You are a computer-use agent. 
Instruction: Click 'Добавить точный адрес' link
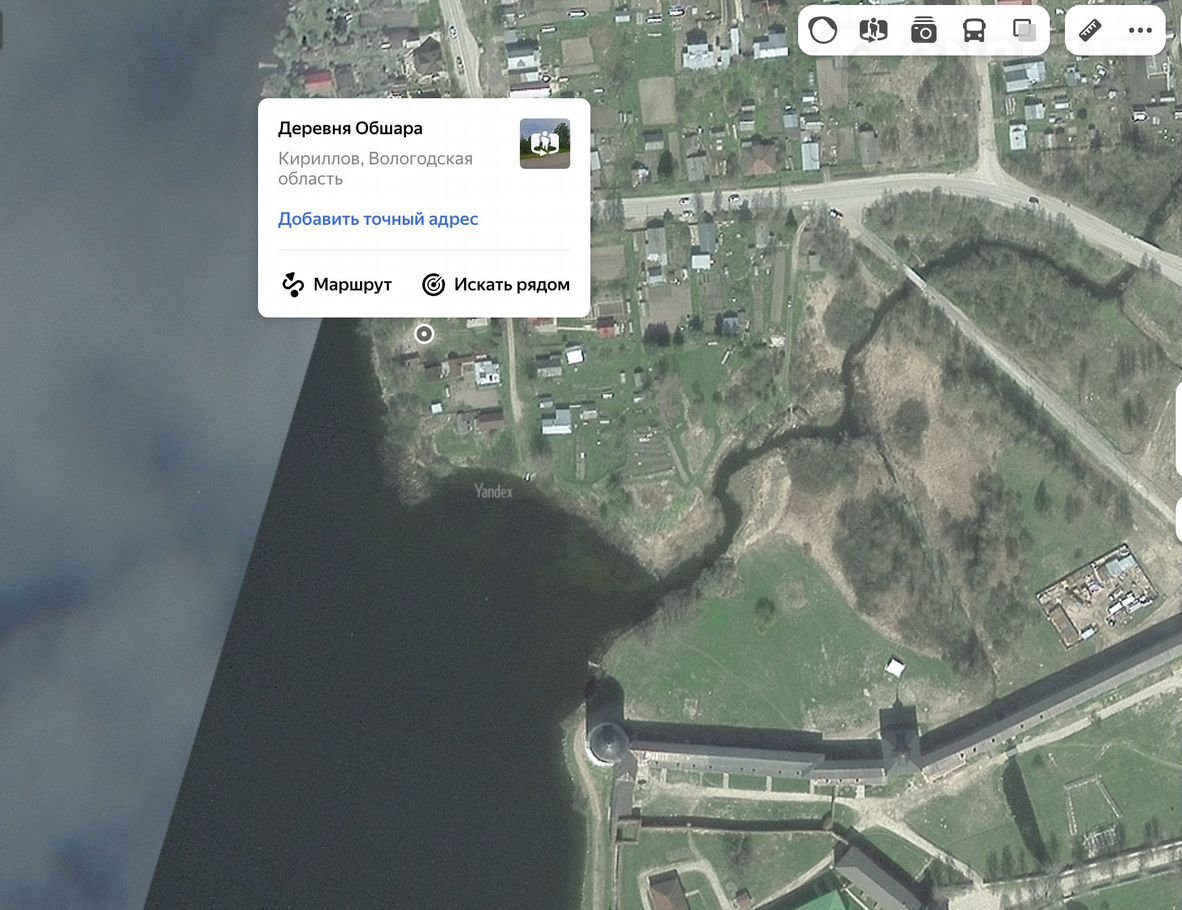[378, 219]
